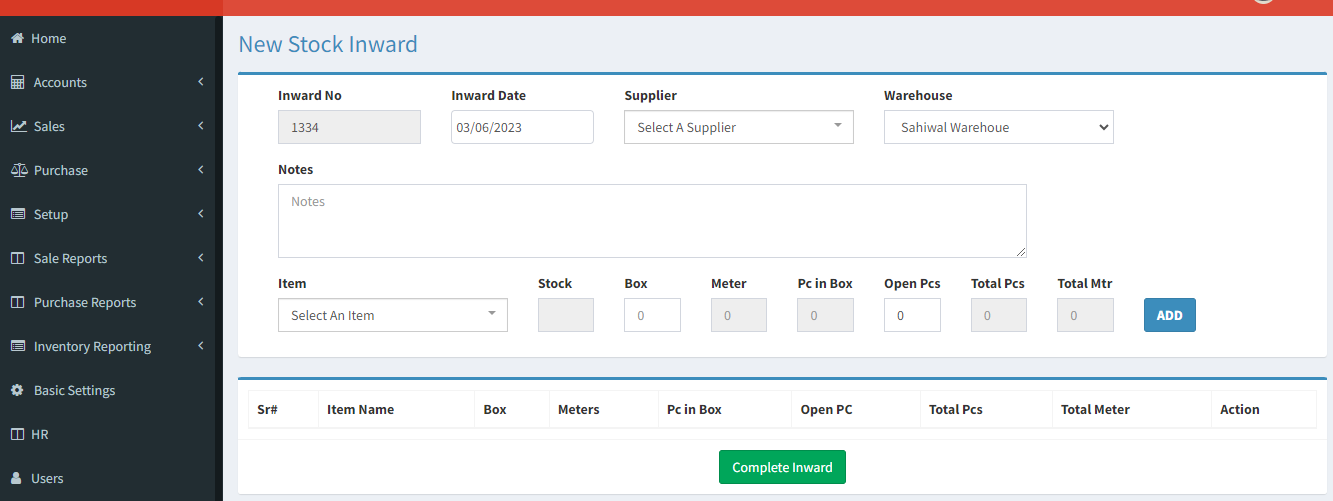Click the Inventory Reporting icon
Screen dimensions: 1333x501
[x=17, y=346]
